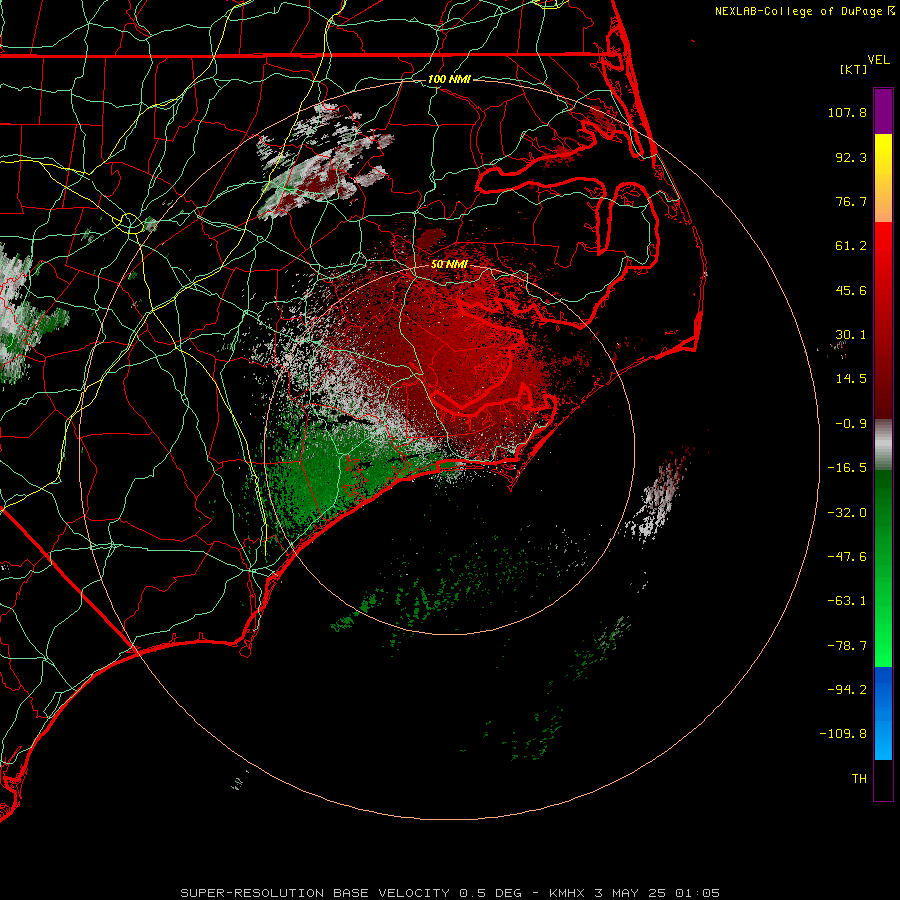Viewport: 900px width, 900px height.
Task: Click the -47.6 velocity scale value
Action: (847, 557)
